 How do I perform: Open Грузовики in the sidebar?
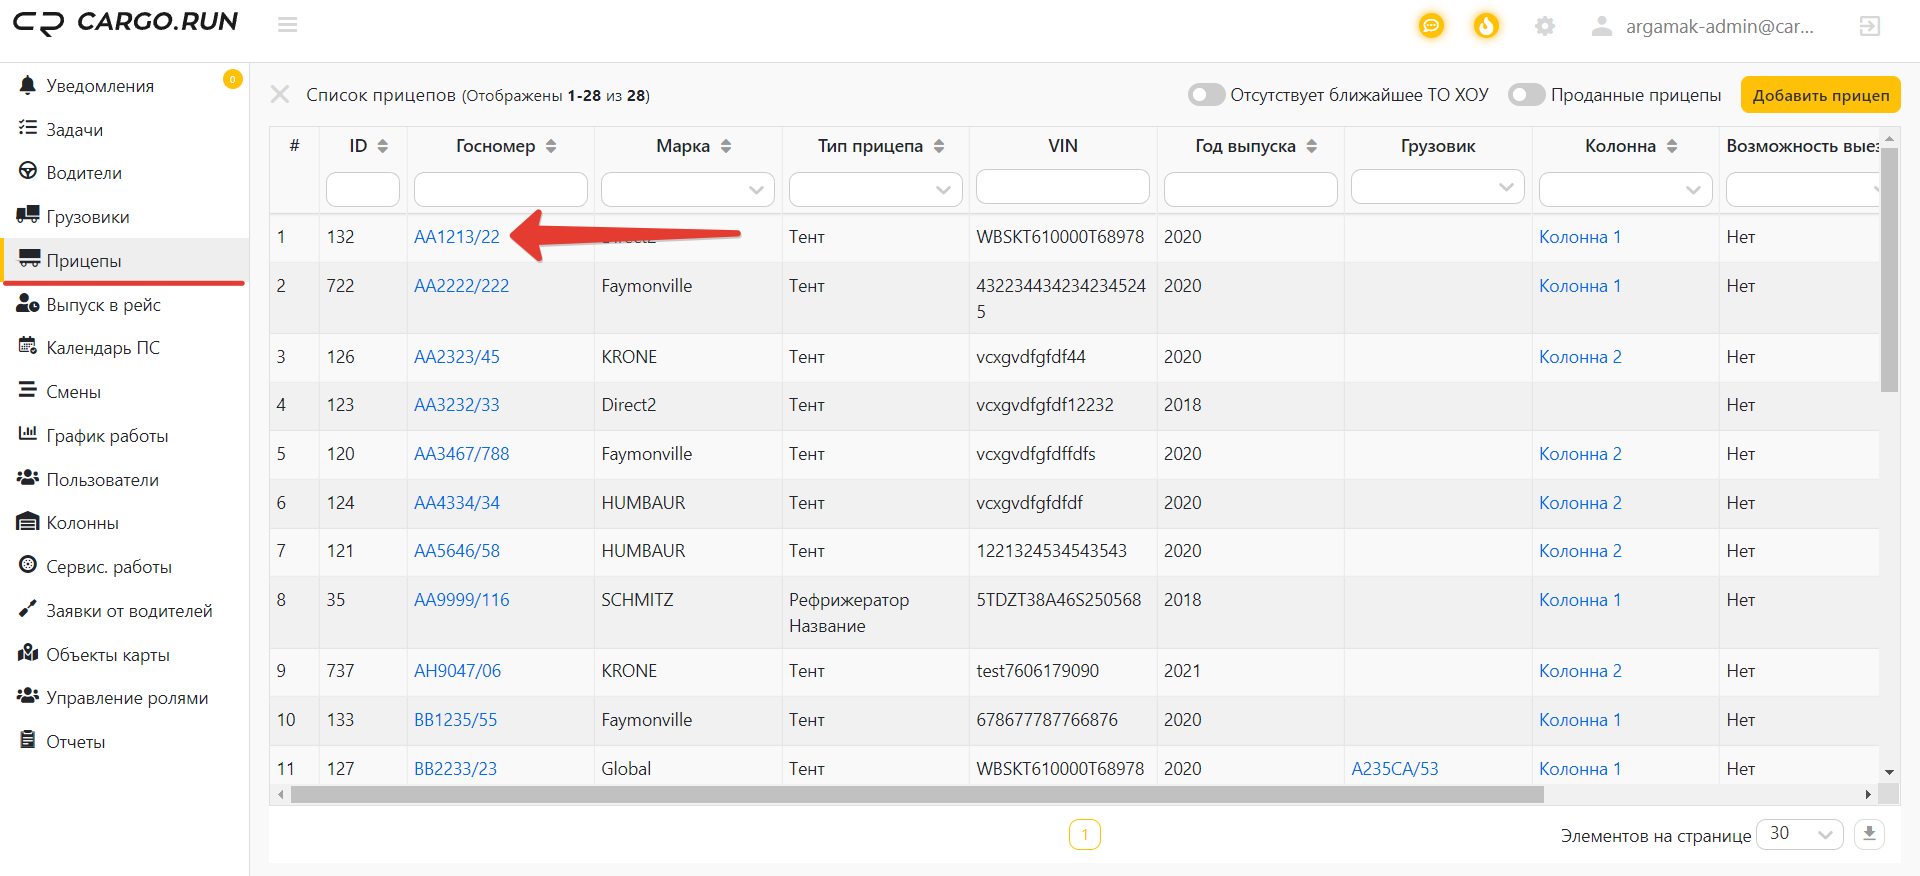88,217
